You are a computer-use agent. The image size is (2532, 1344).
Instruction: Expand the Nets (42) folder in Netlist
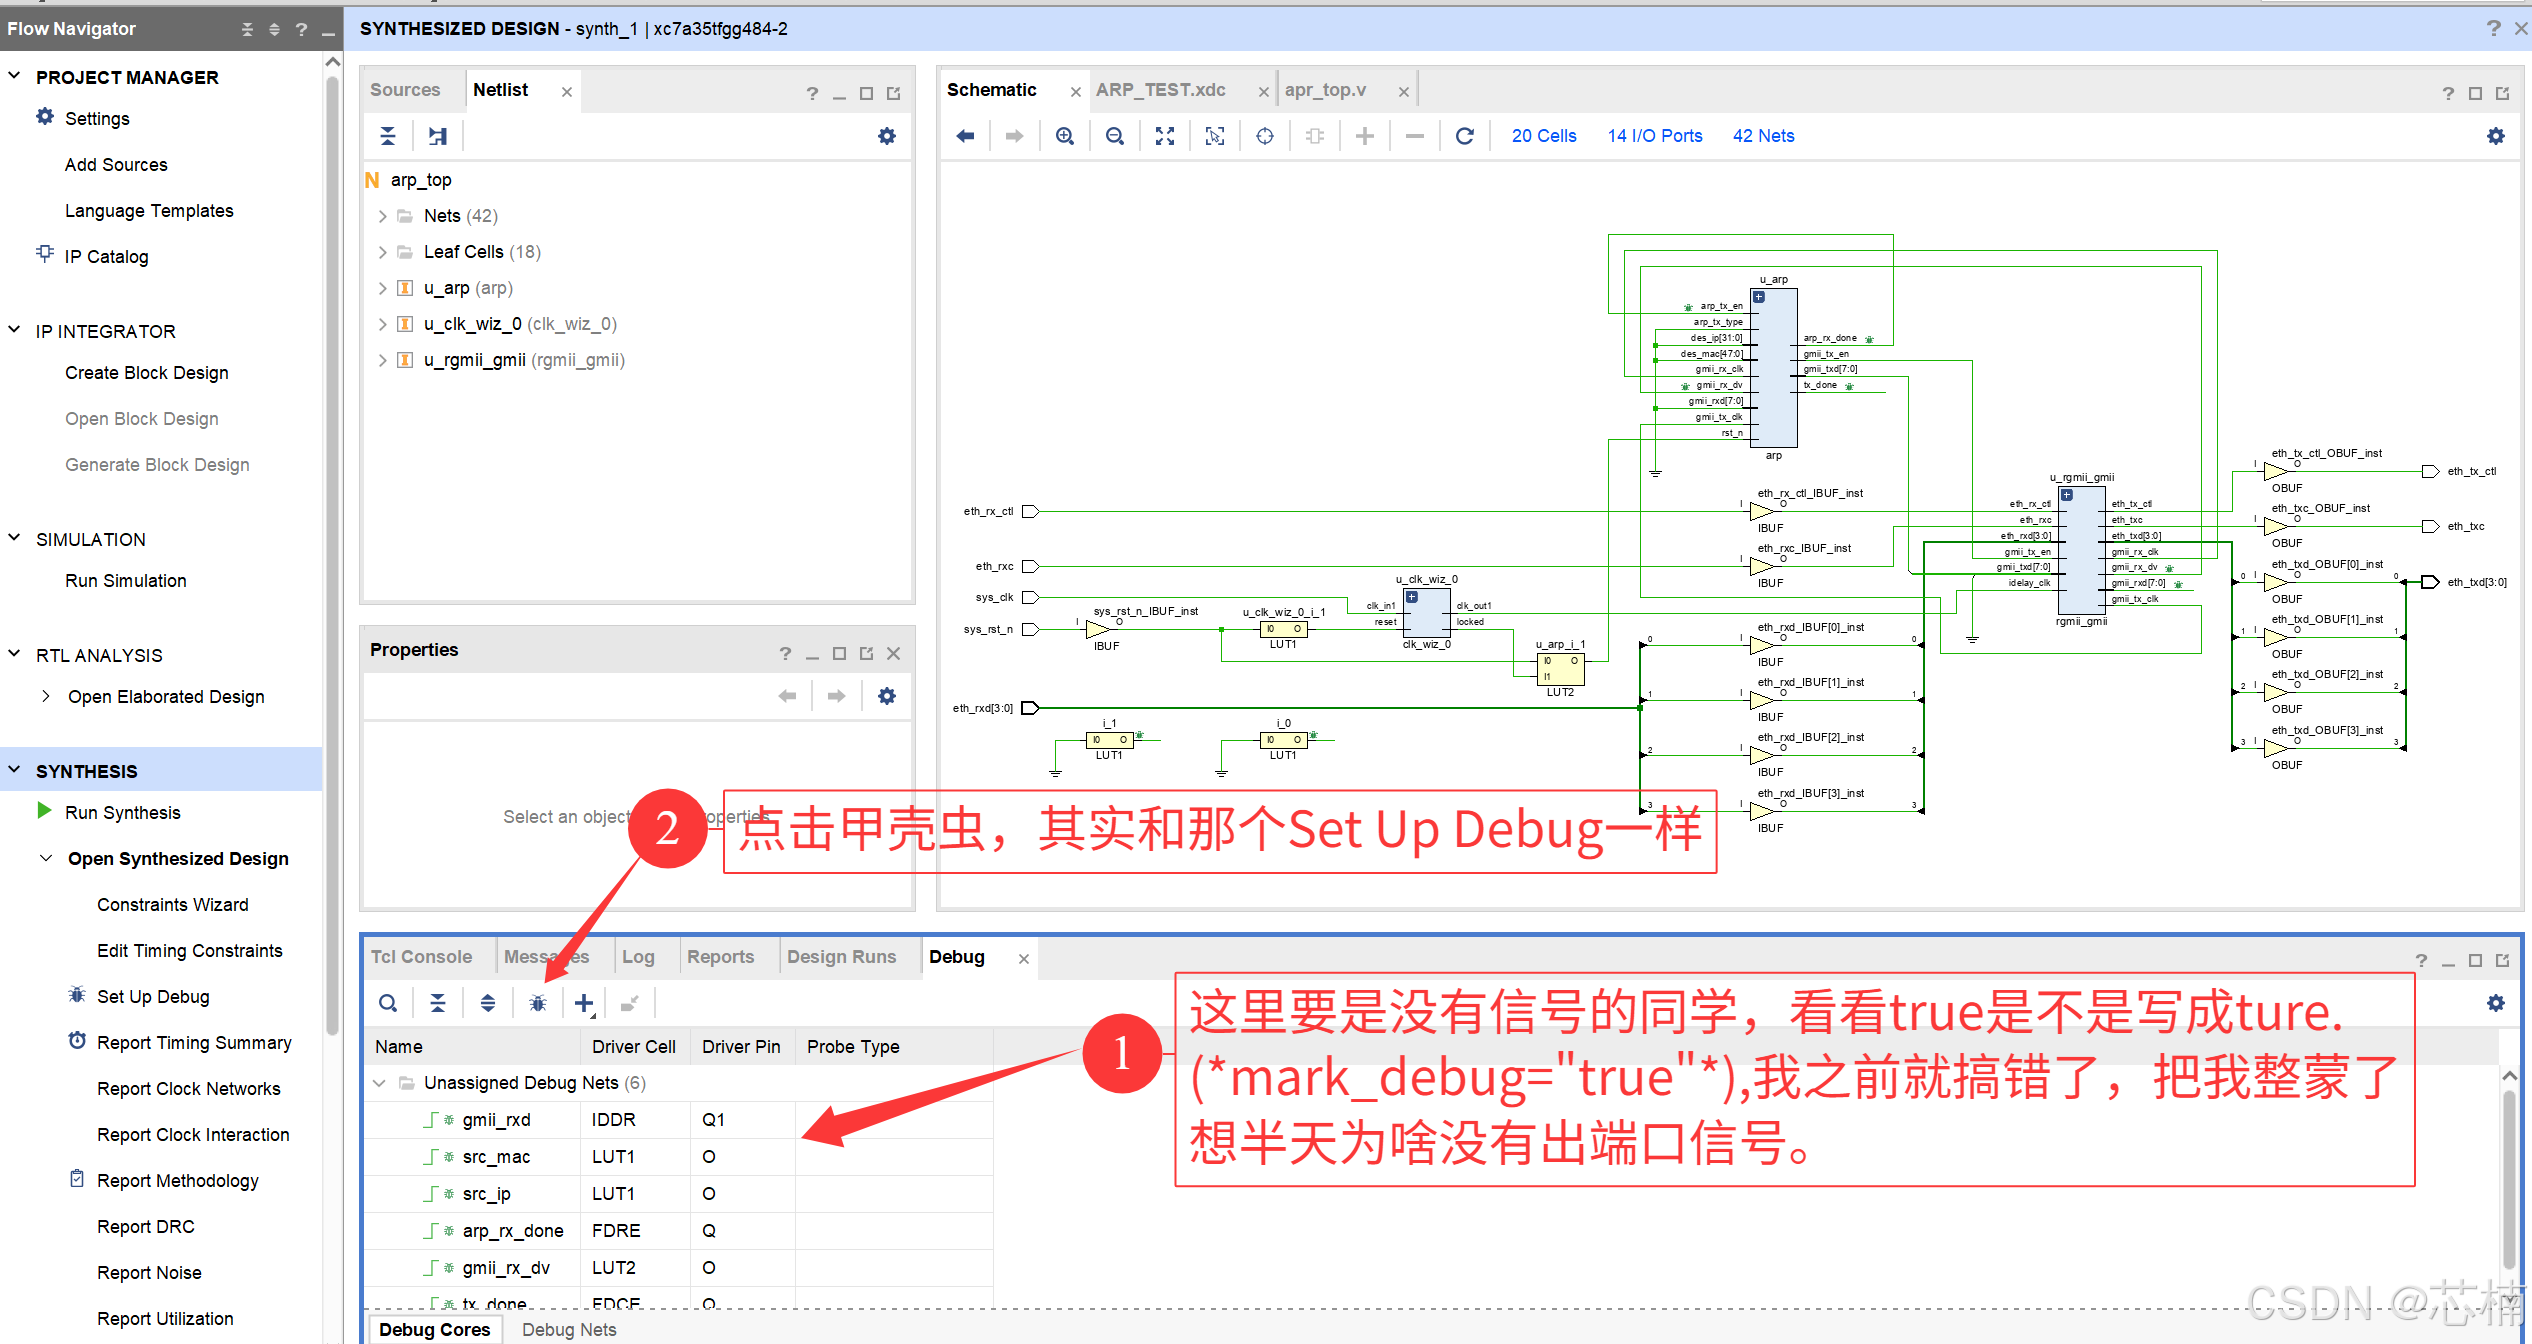(x=382, y=215)
